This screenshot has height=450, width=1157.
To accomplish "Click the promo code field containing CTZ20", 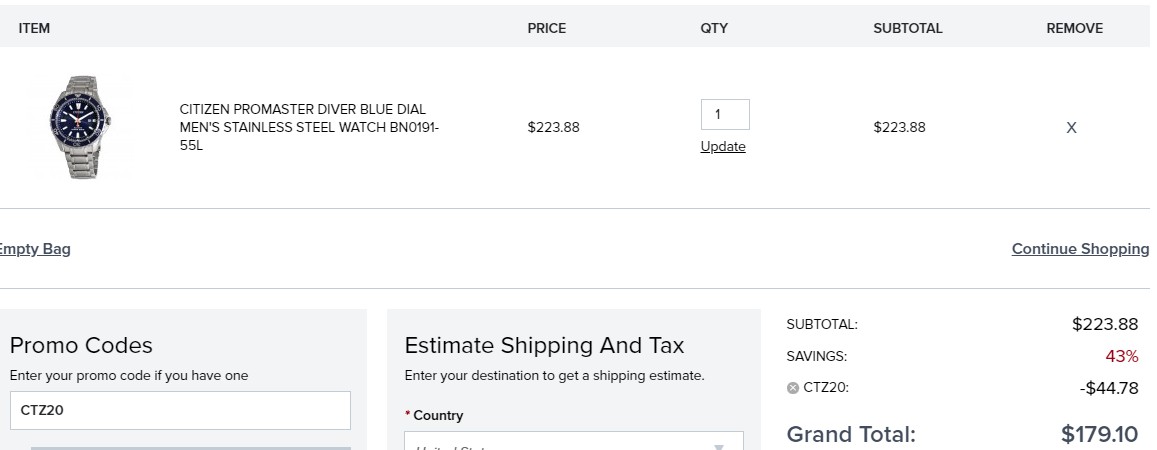I will point(180,410).
